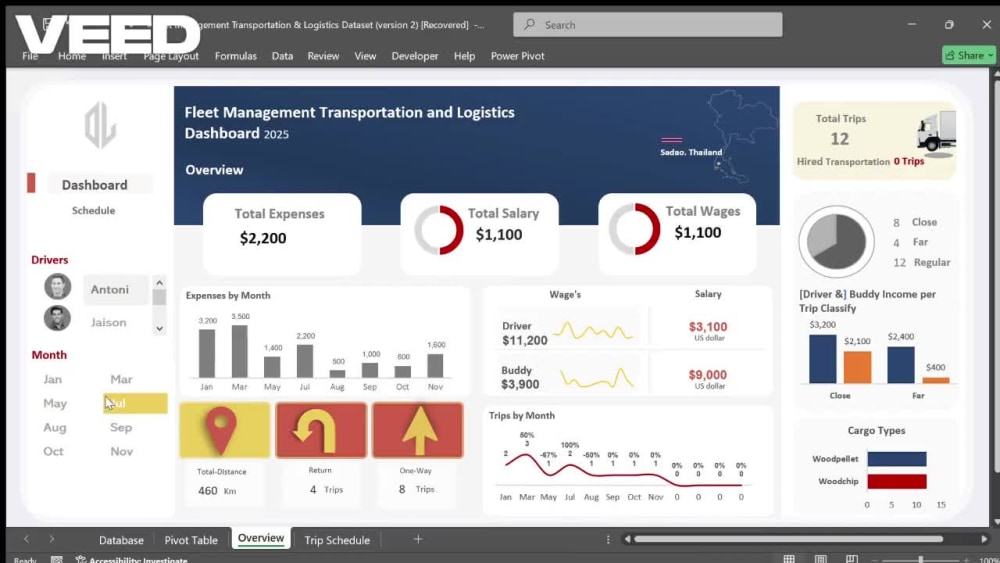Click the search magnifier icon

click(529, 25)
